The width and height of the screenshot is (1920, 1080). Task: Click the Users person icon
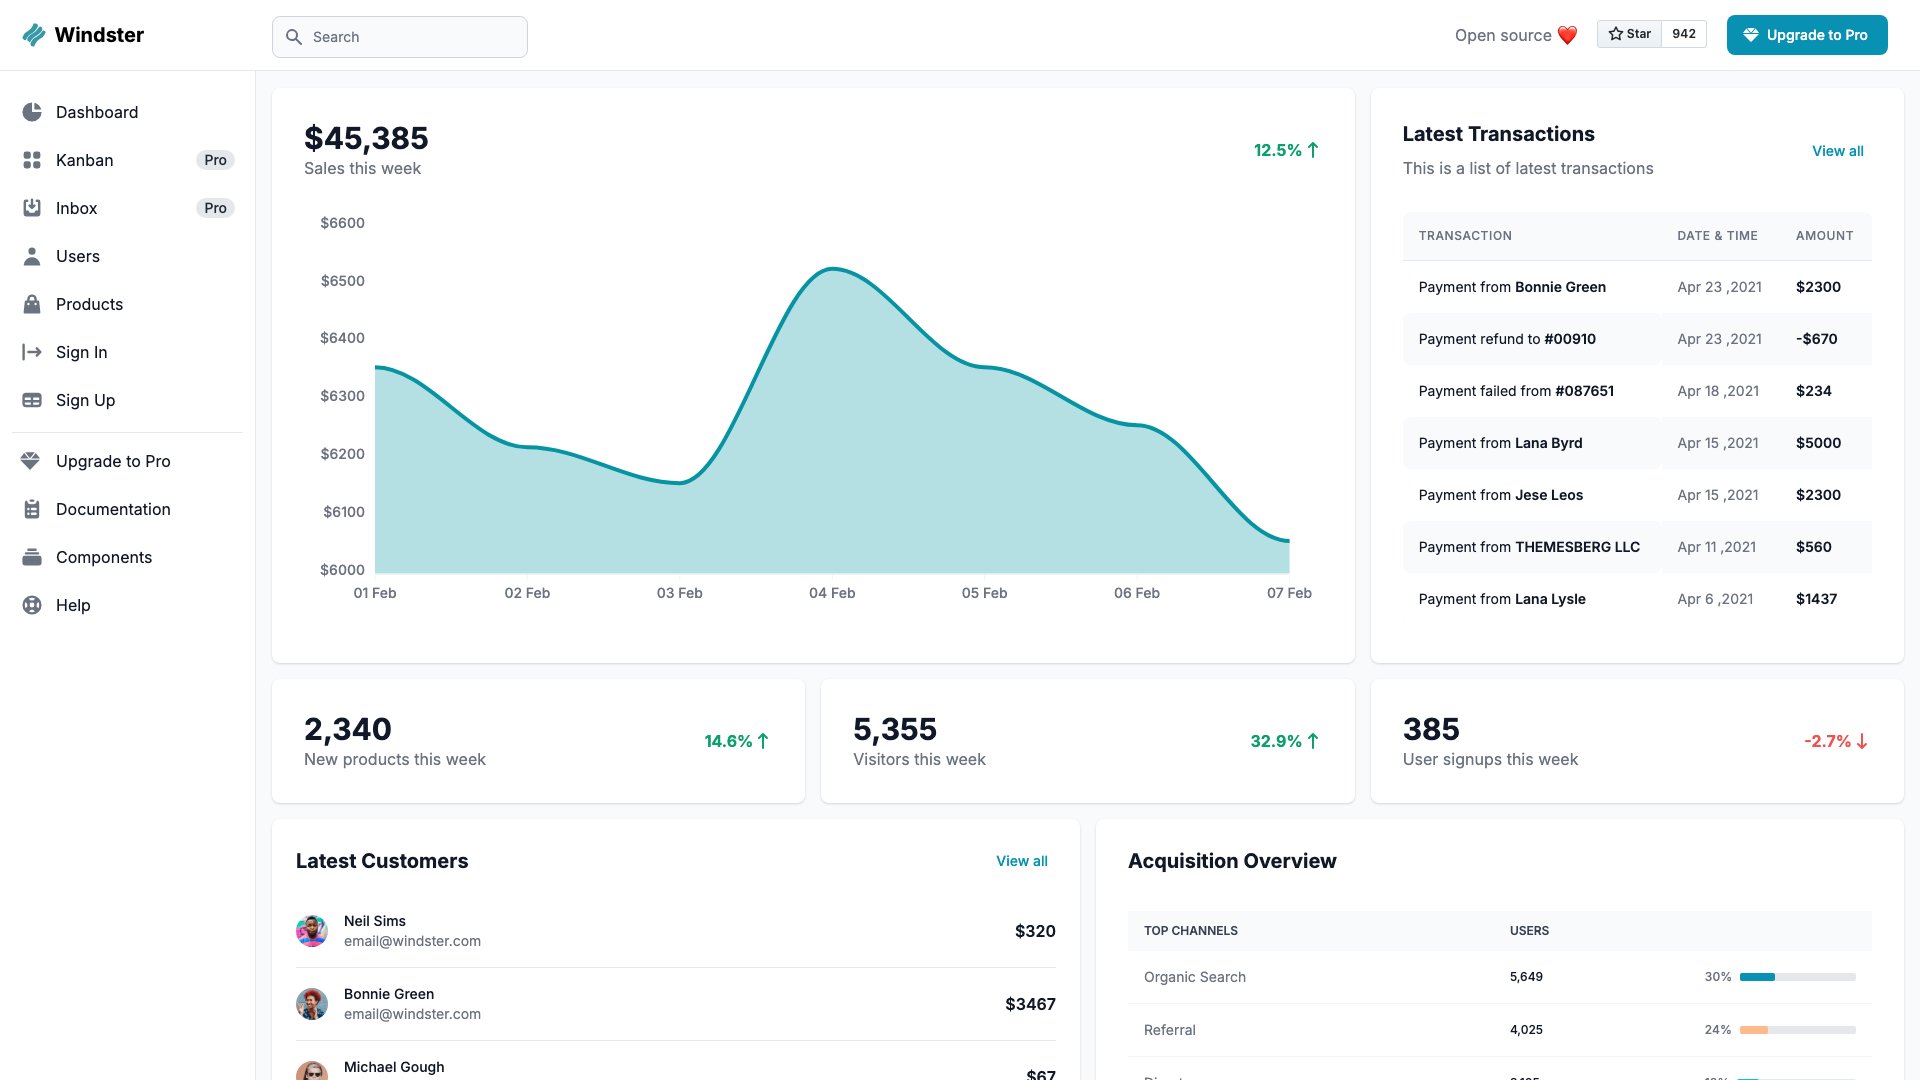pos(31,256)
